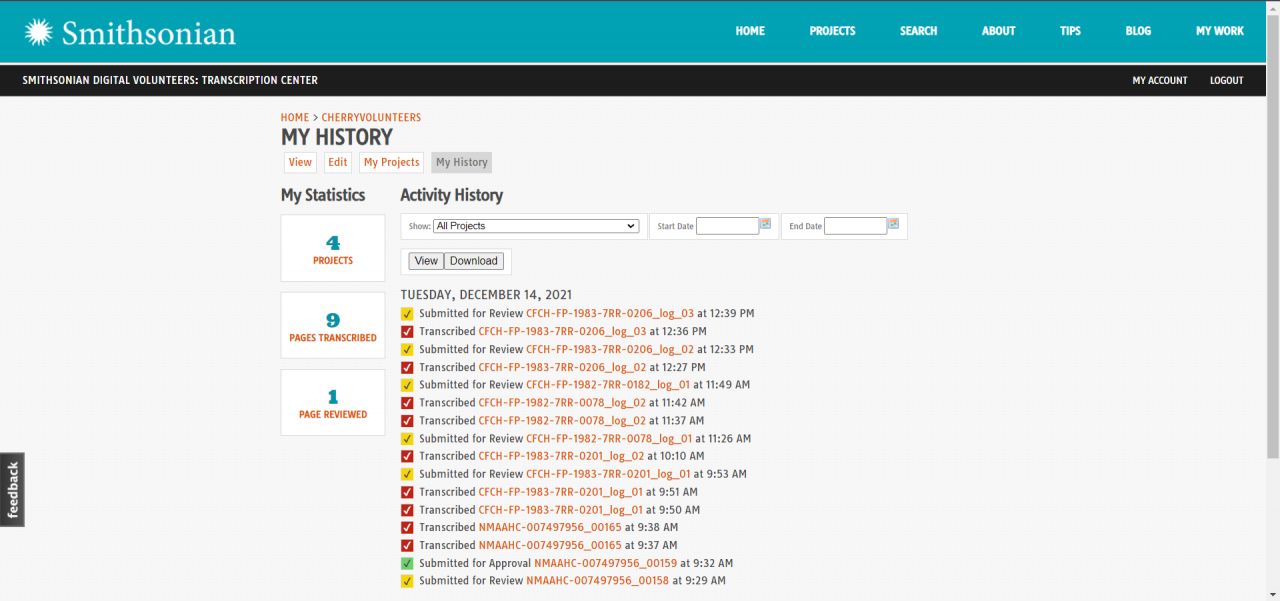Image resolution: width=1280 pixels, height=601 pixels.
Task: Open the 9 Pages Transcribed statistics box
Action: 333,325
